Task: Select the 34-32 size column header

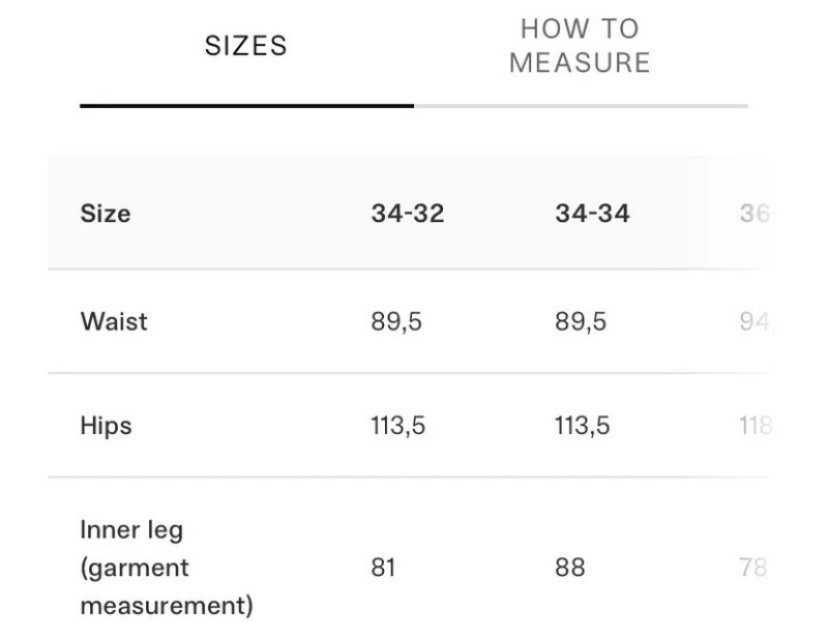Action: tap(407, 213)
